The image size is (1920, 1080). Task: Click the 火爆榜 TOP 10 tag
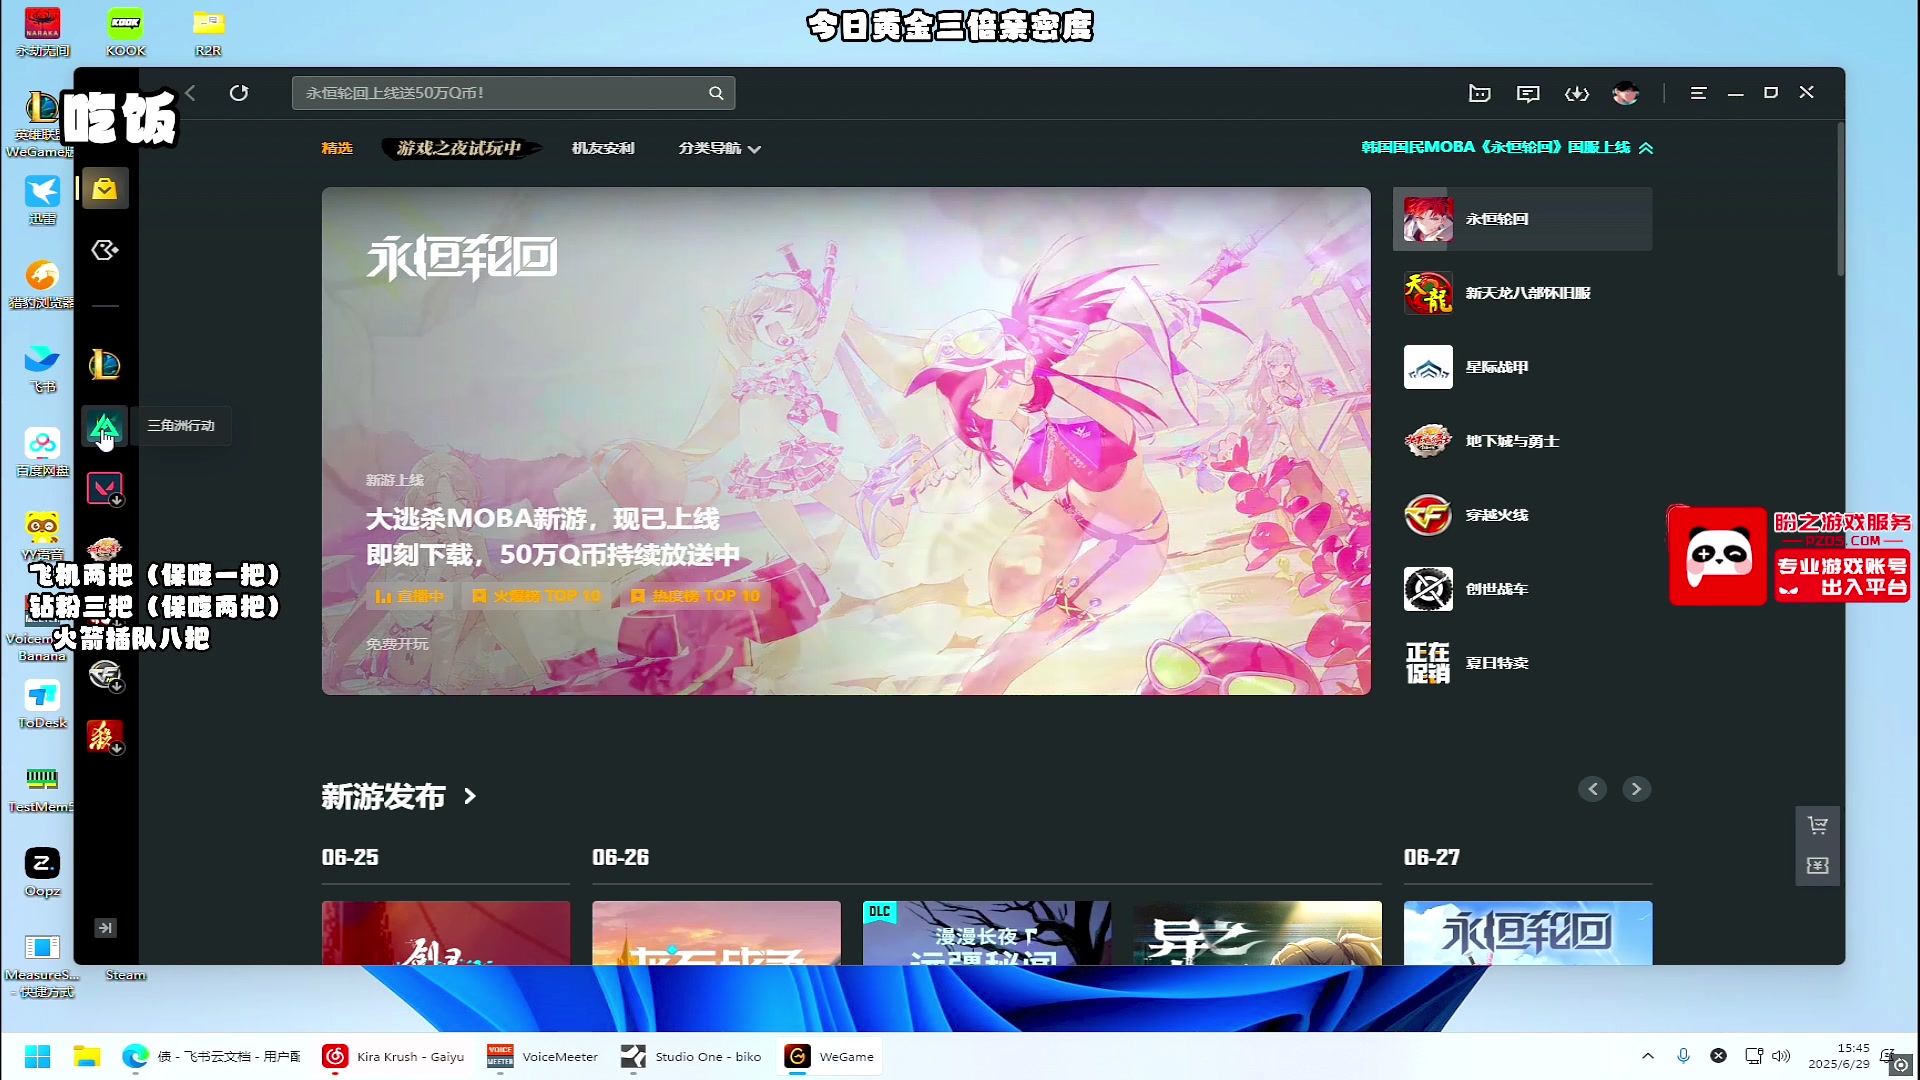[x=536, y=596]
